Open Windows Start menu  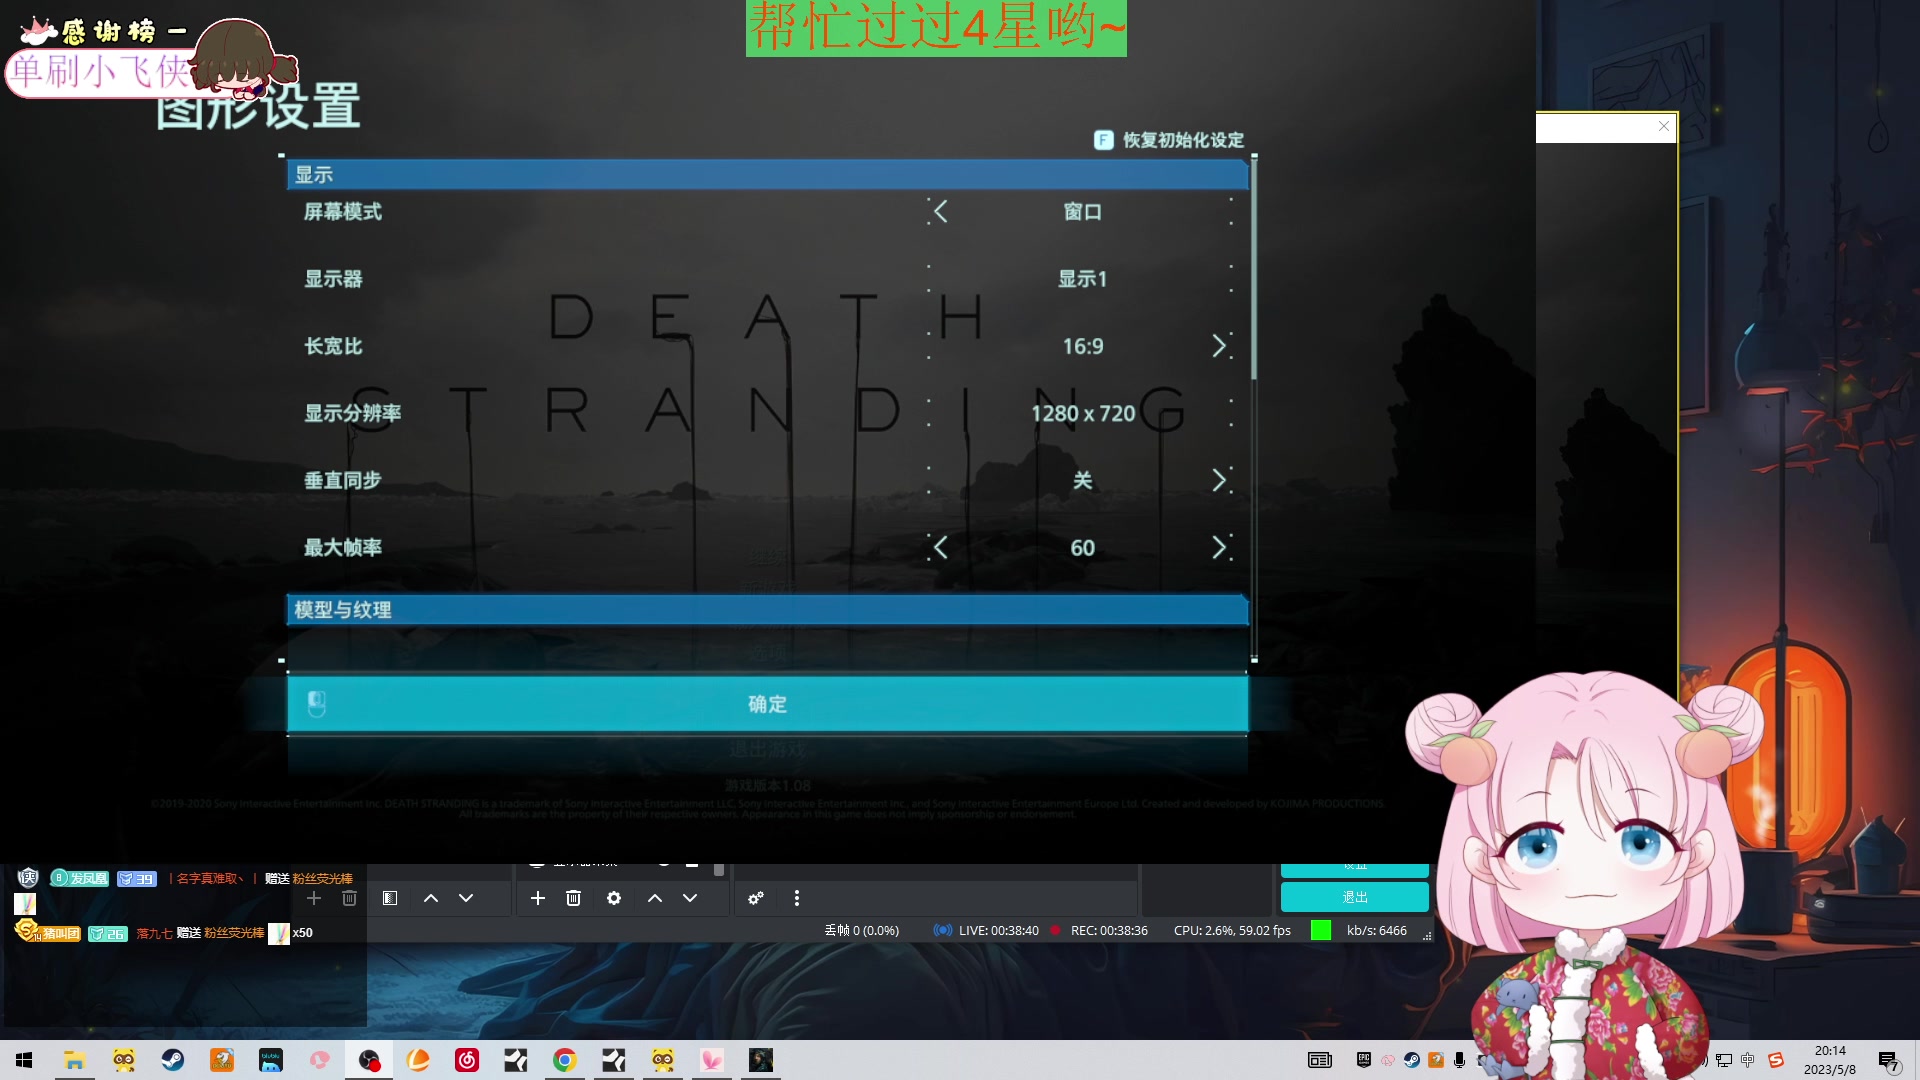click(24, 1060)
